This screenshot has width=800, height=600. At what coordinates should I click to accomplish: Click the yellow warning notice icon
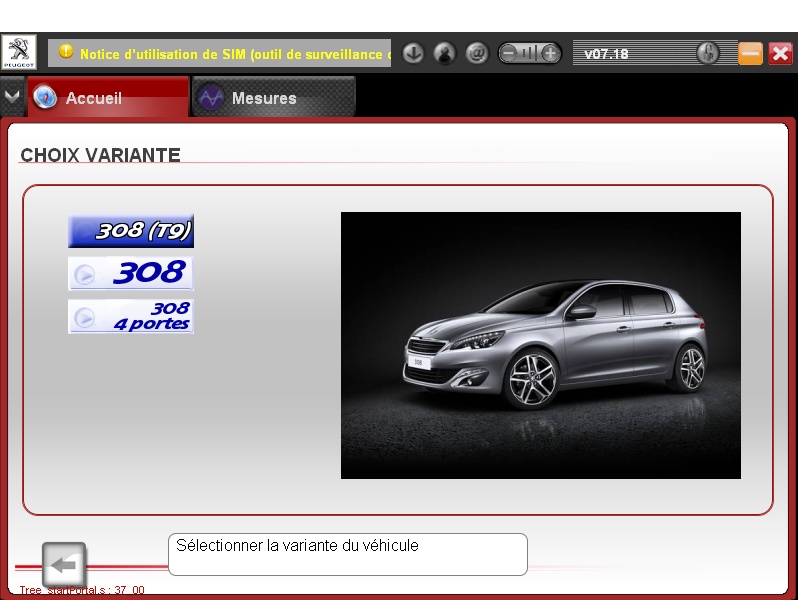(x=66, y=51)
